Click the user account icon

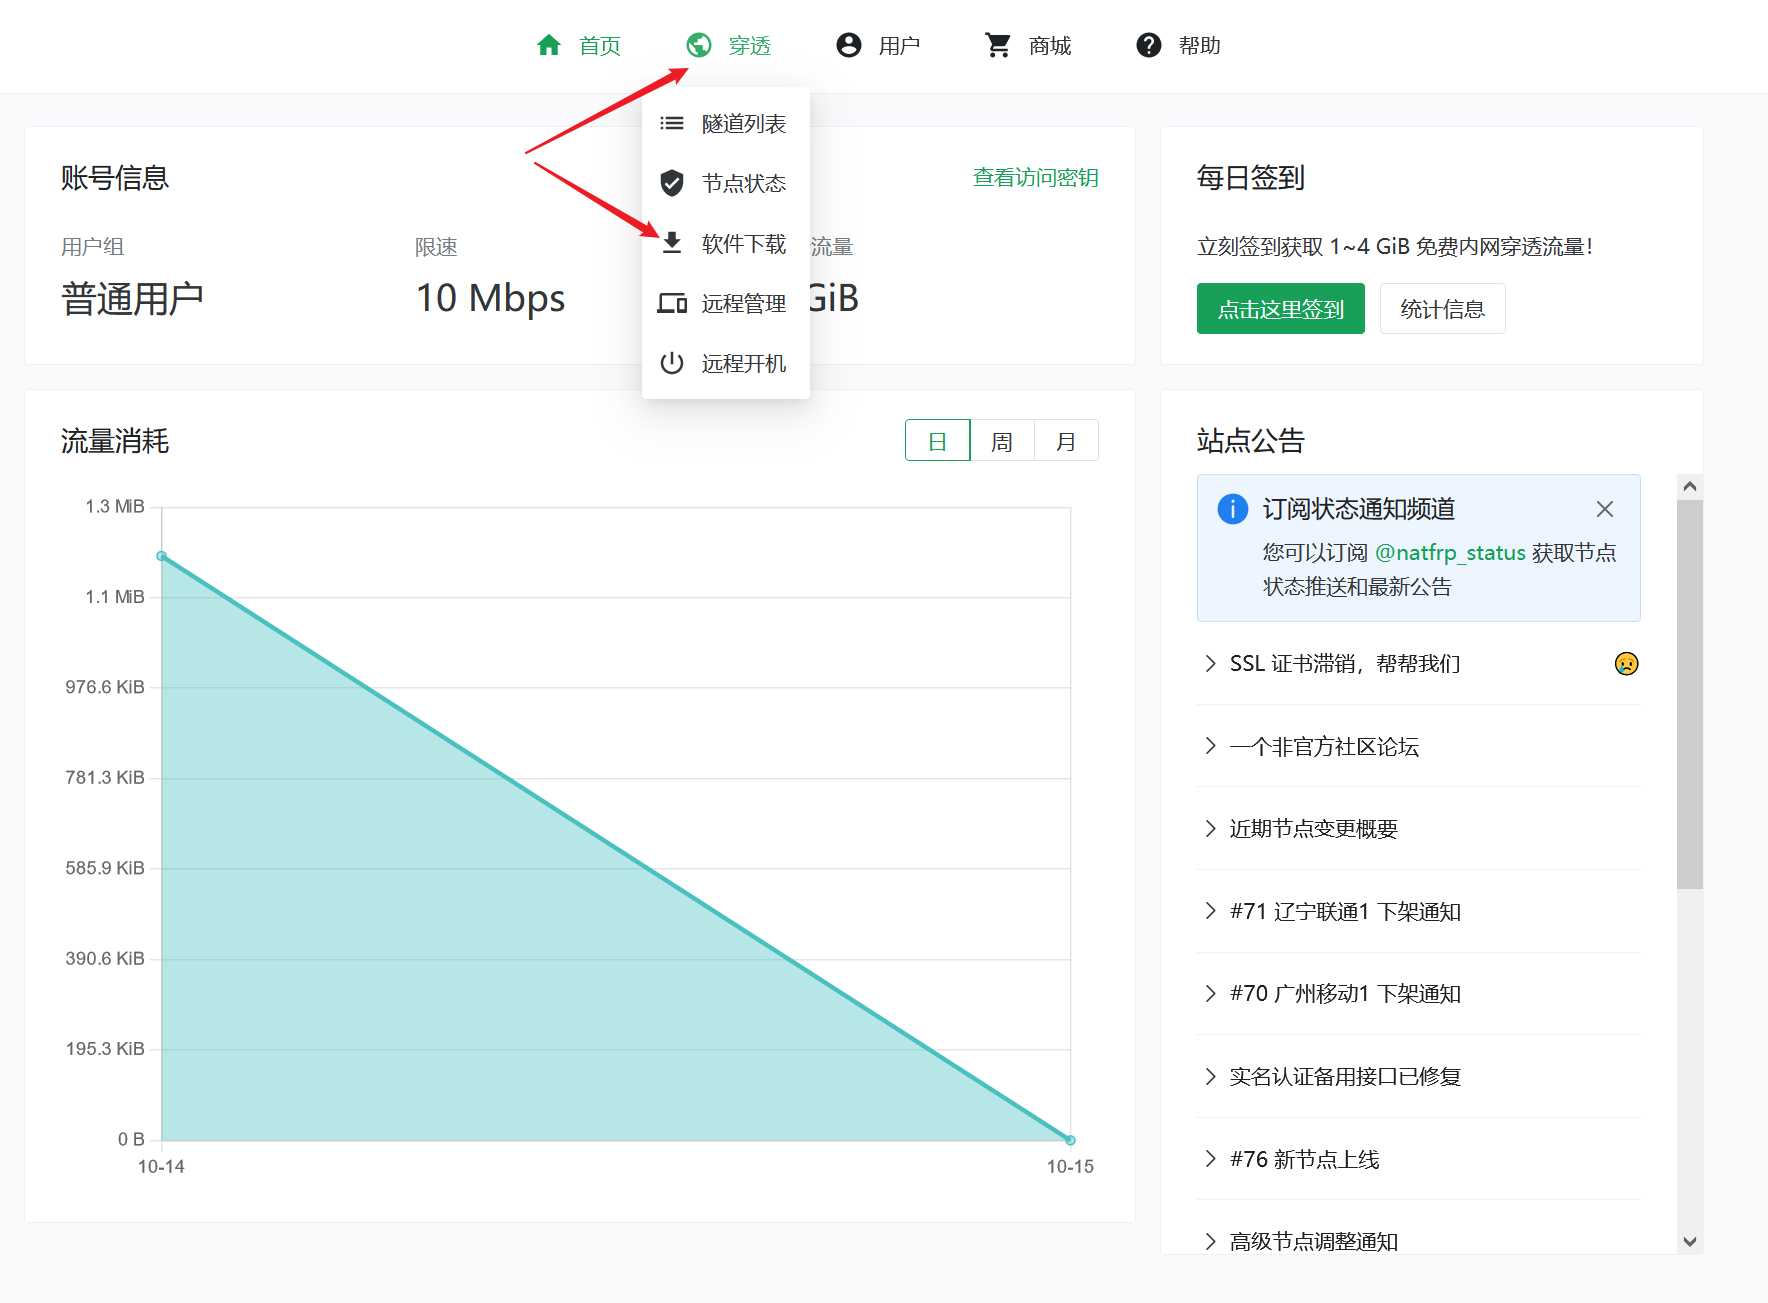(x=849, y=45)
